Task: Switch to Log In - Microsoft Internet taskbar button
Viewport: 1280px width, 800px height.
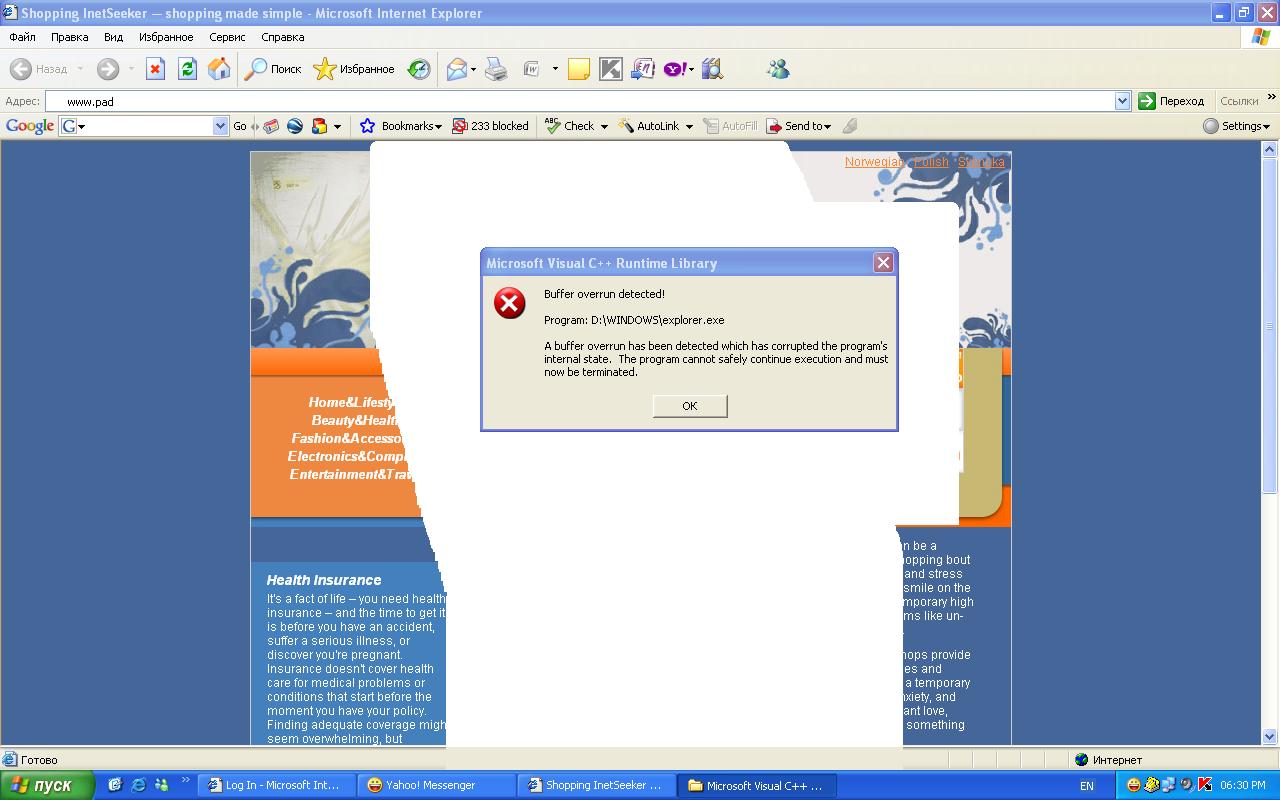Action: tap(276, 785)
